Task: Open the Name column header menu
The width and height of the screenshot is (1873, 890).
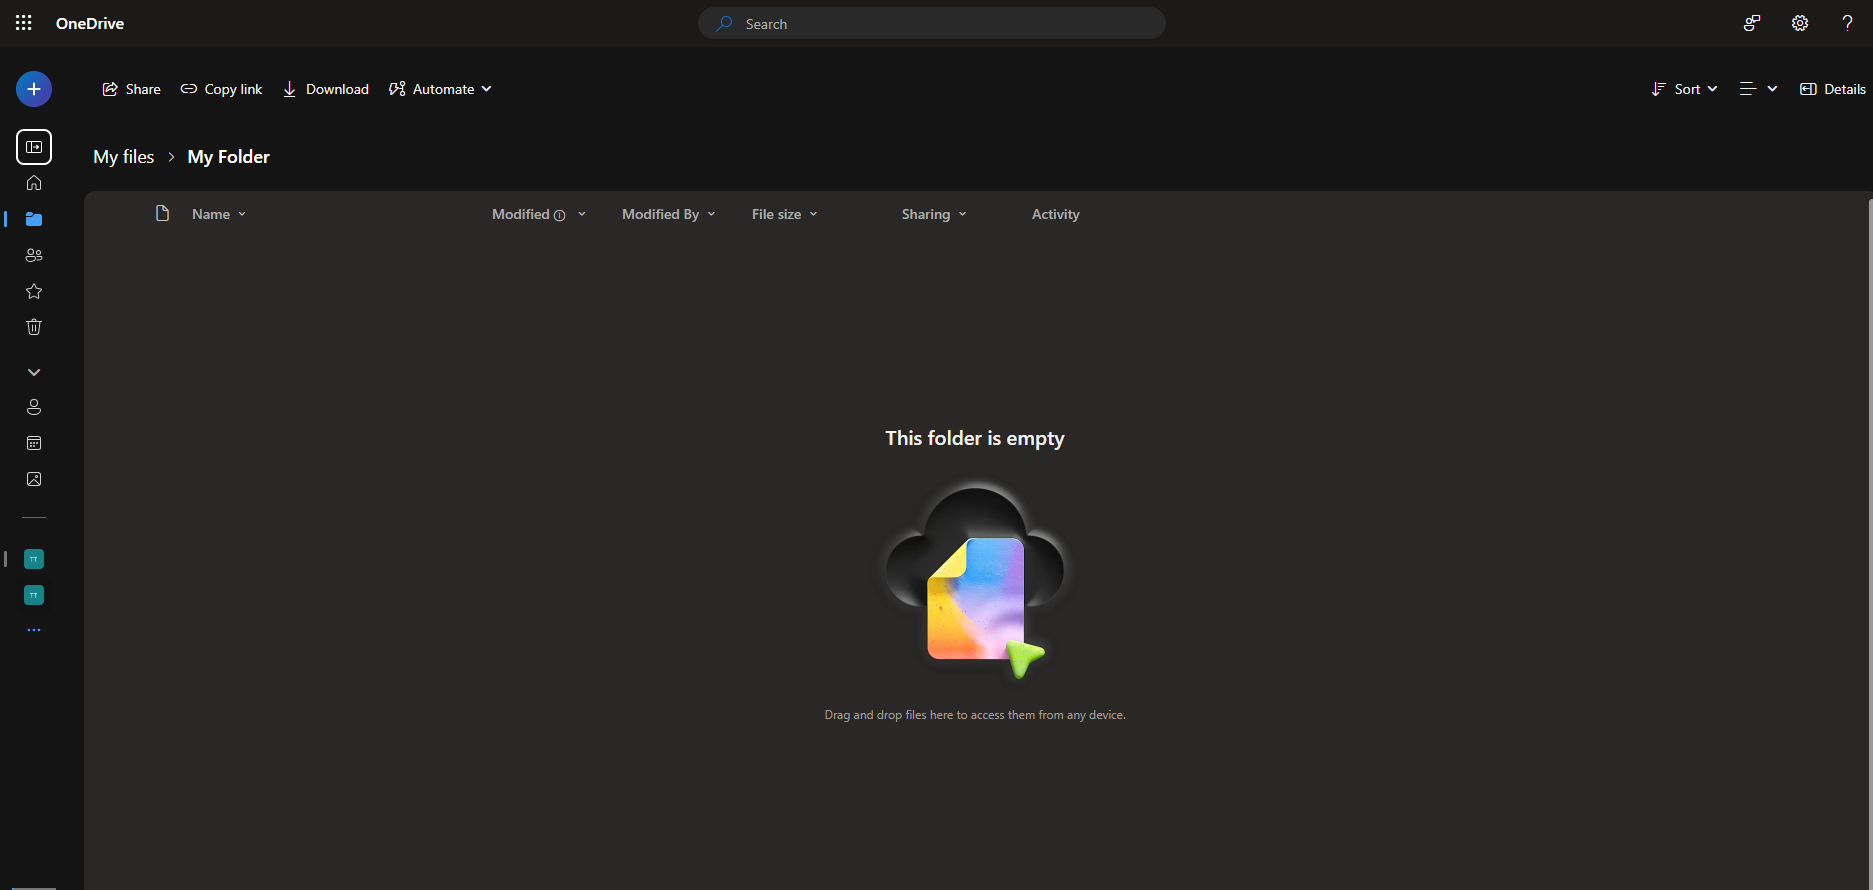Action: (218, 214)
